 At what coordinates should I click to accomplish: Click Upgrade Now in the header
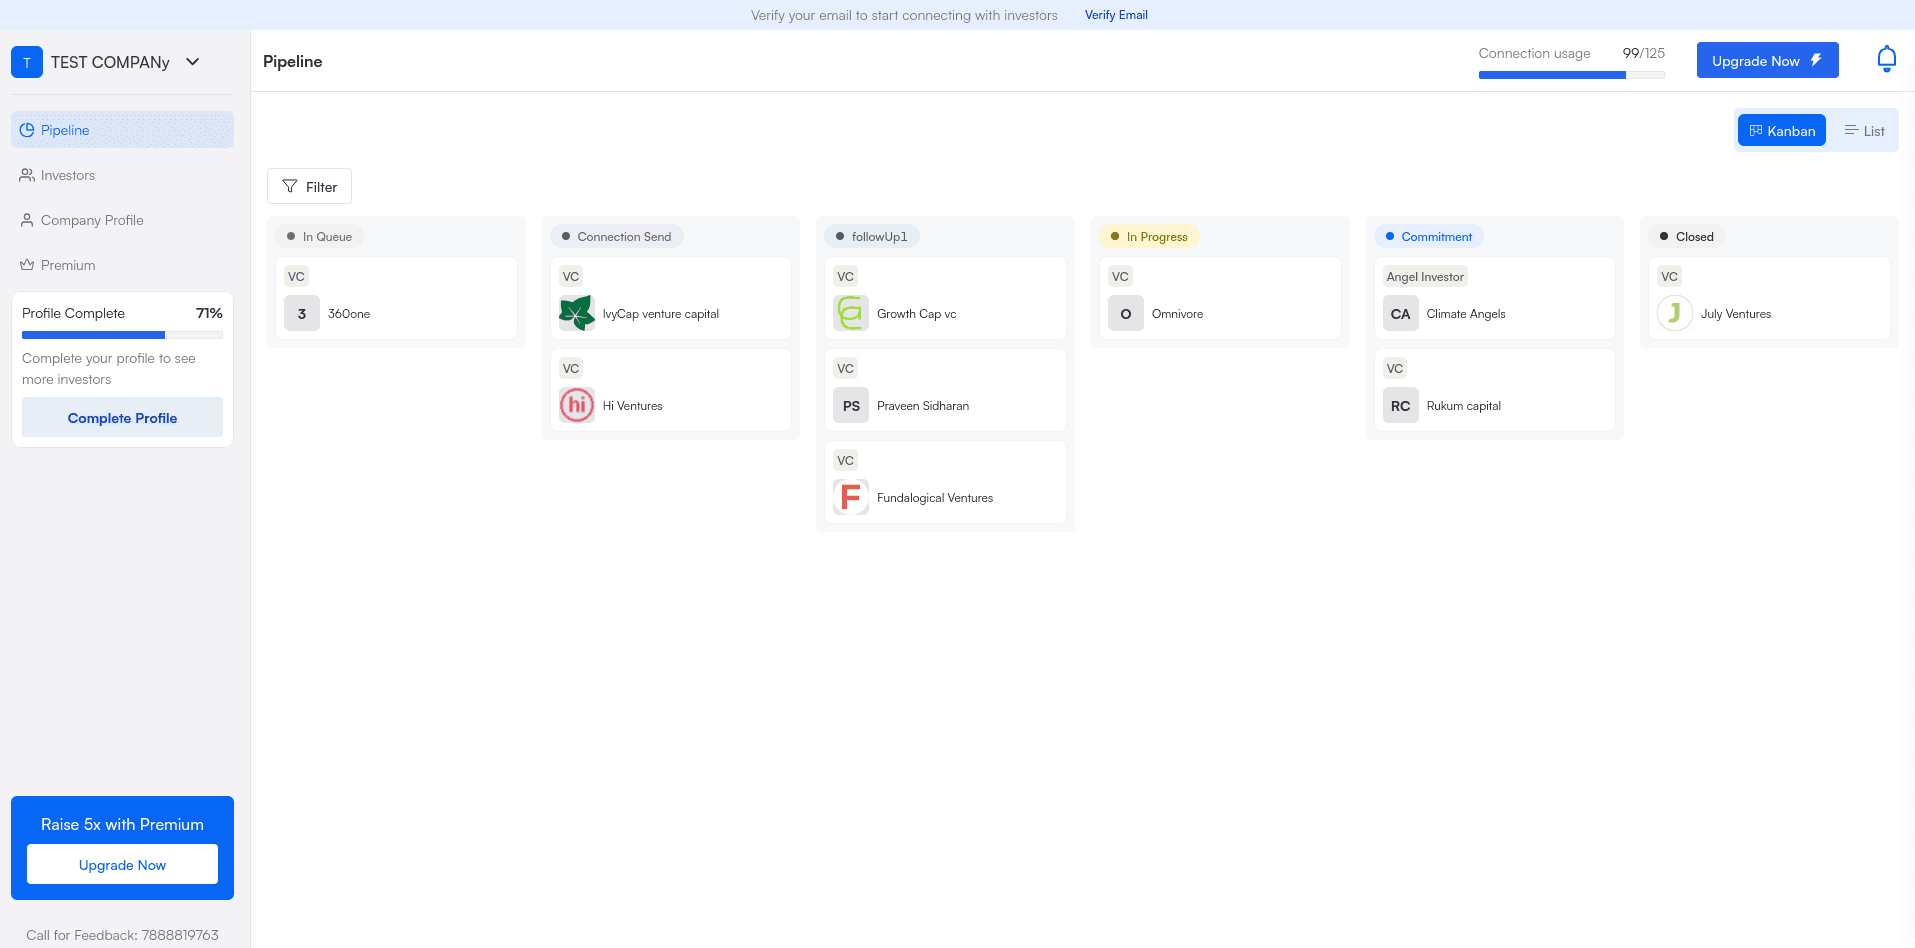[1767, 60]
